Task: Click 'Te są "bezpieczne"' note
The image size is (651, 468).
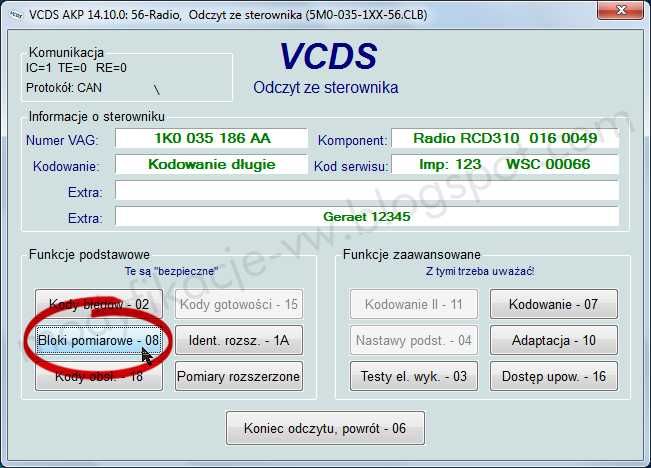Action: 171,271
